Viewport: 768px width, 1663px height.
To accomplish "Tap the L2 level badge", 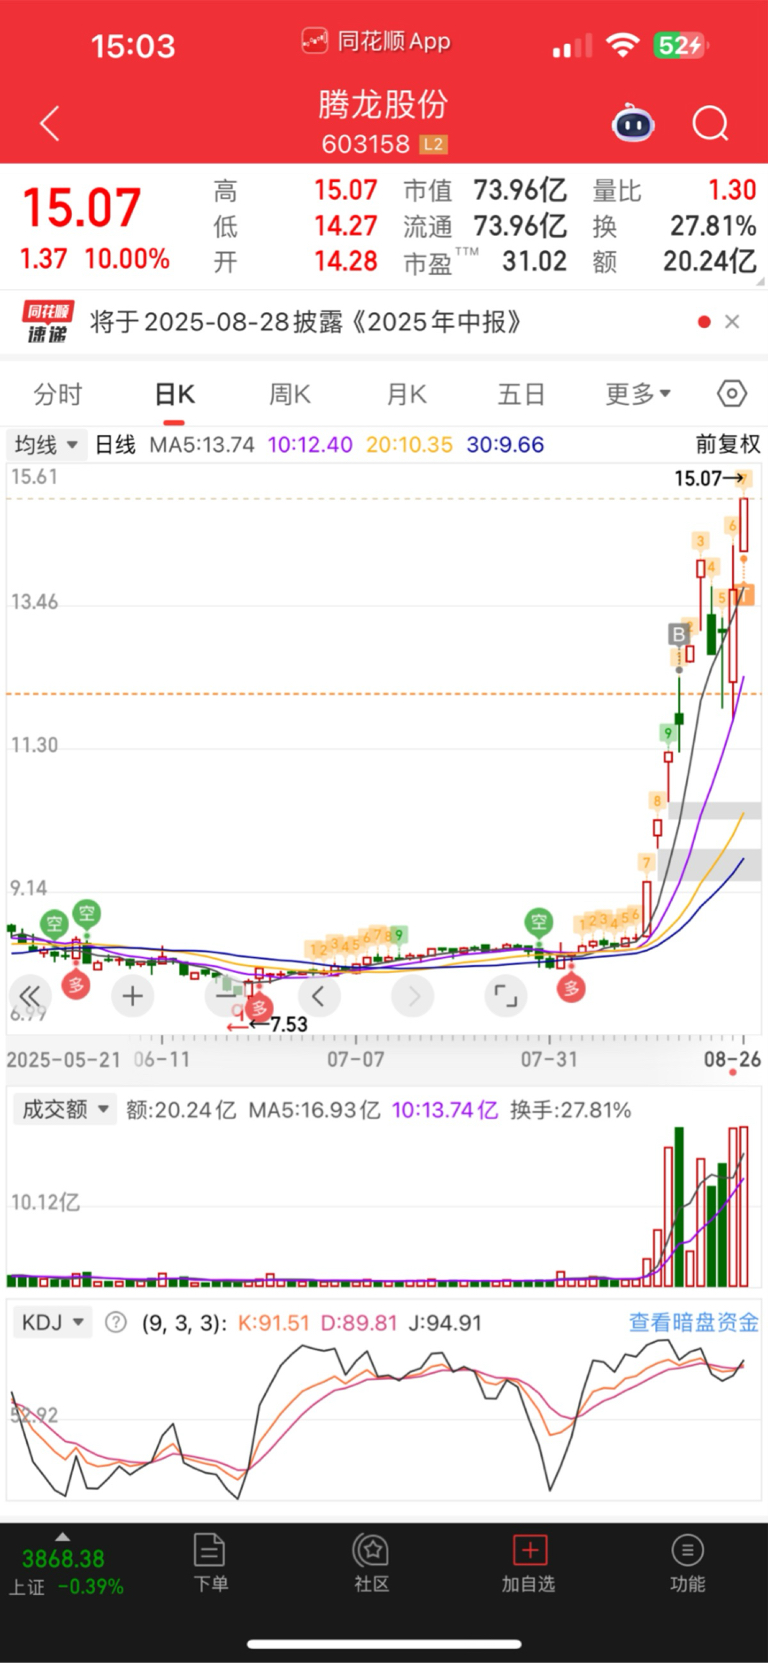I will (x=432, y=144).
